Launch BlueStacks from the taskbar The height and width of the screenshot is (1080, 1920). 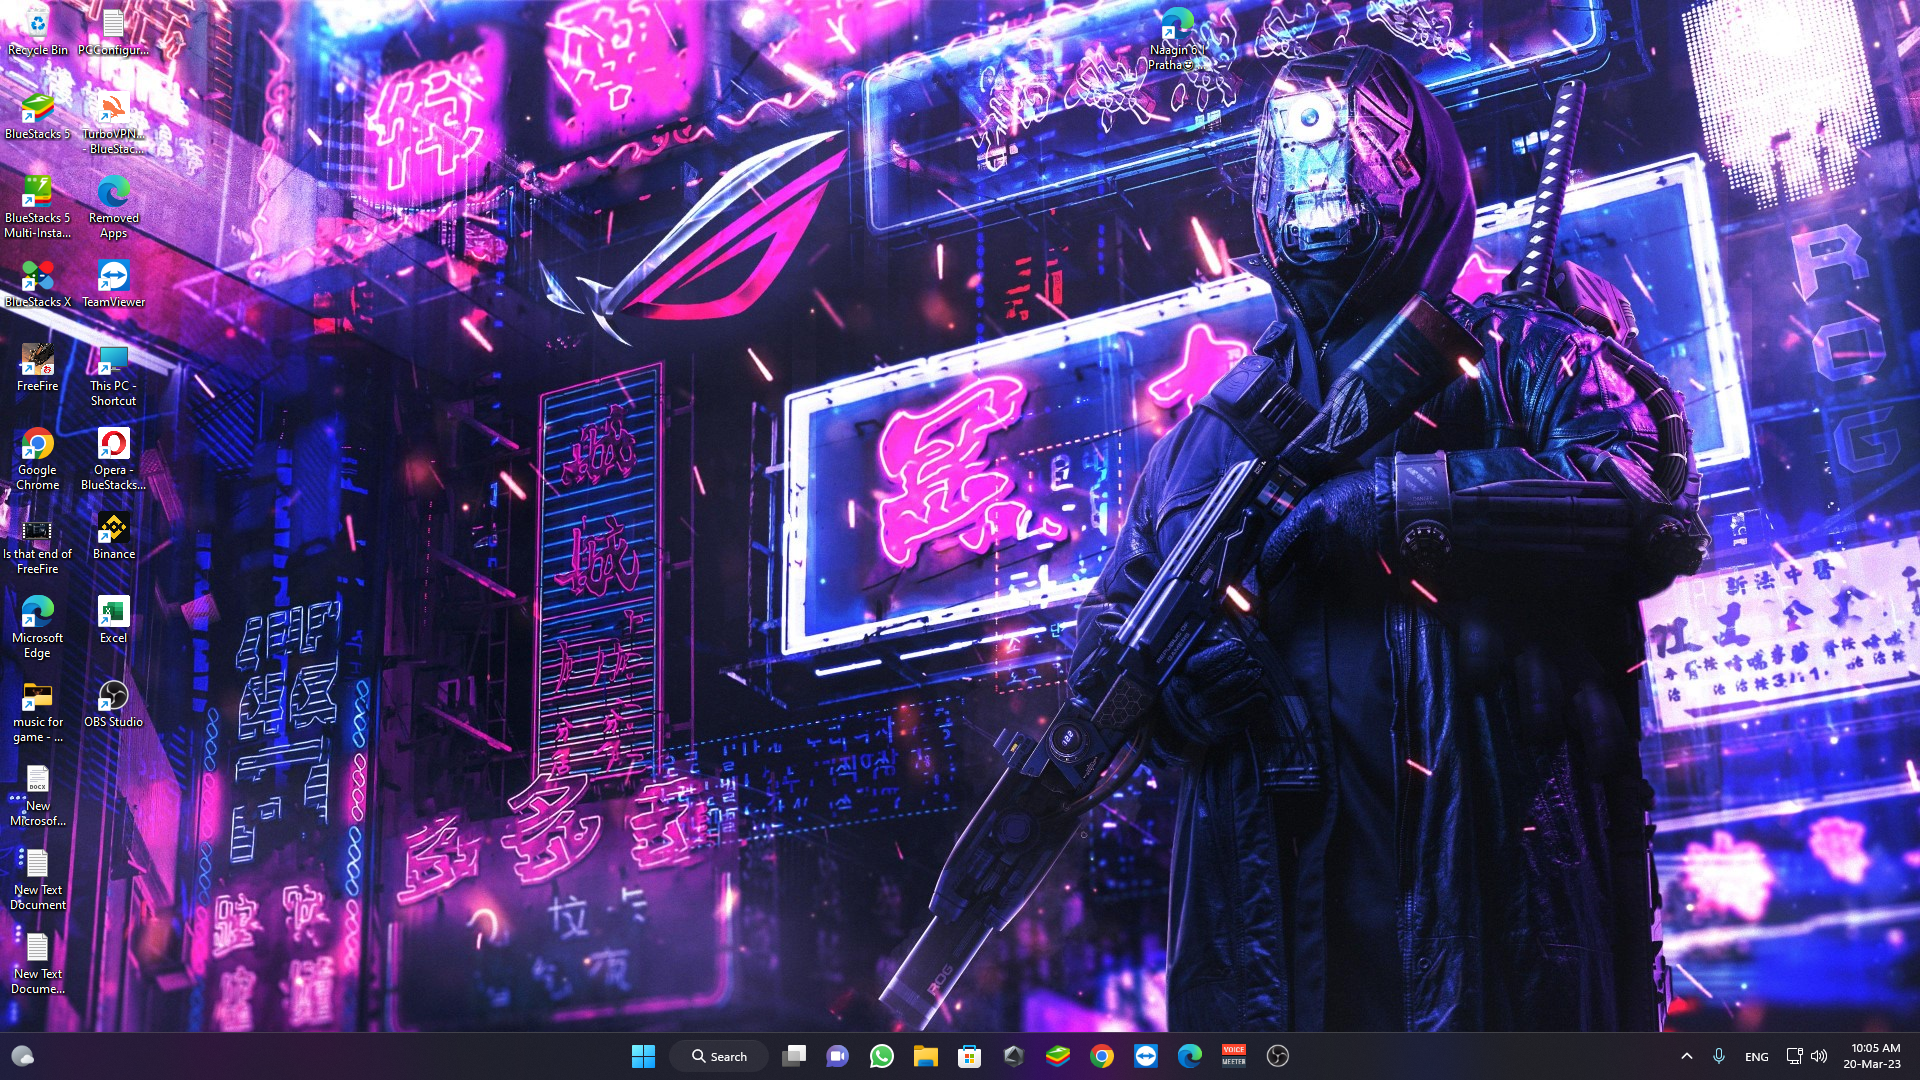tap(1057, 1056)
